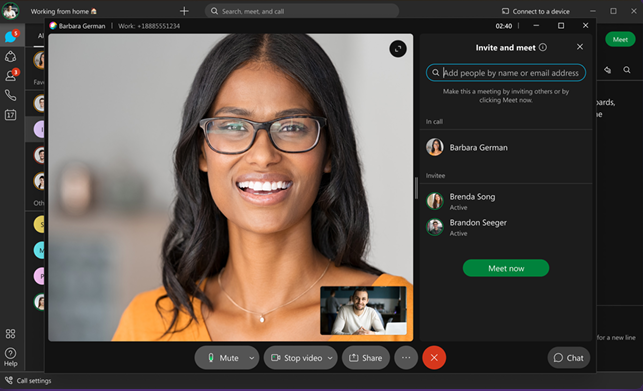Open the audio options dropdown next to Mute
This screenshot has height=391, width=643.
[252, 358]
